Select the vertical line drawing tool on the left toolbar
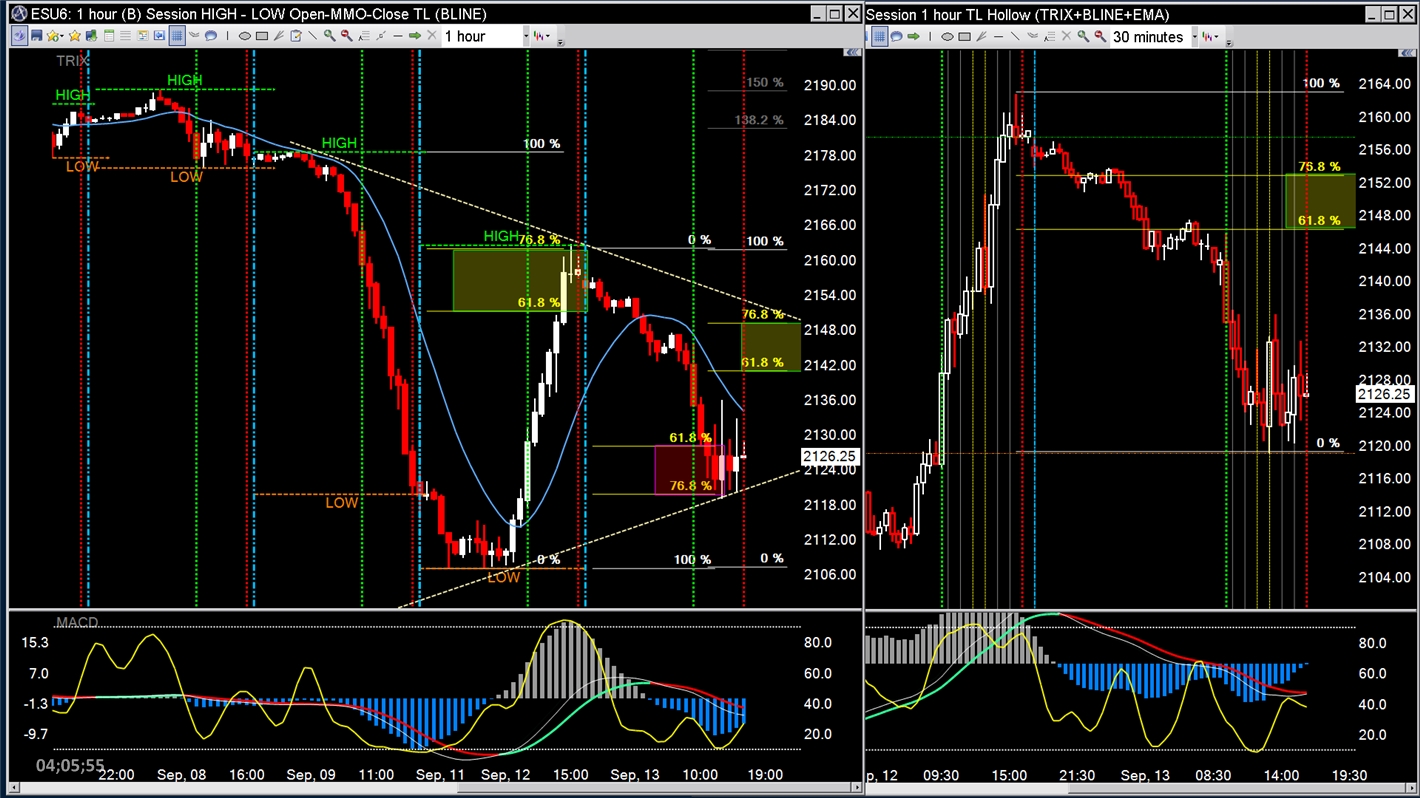Image resolution: width=1420 pixels, height=798 pixels. click(x=229, y=36)
